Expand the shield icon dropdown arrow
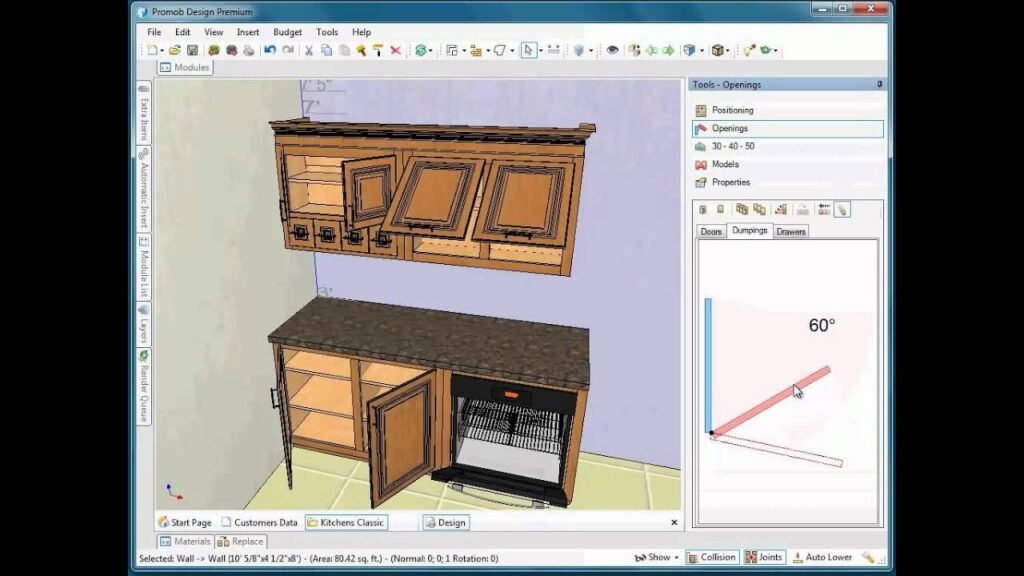 (591, 51)
